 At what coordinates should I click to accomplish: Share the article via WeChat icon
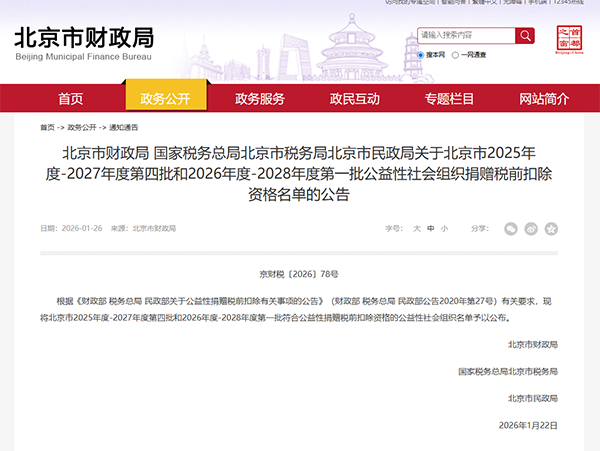click(x=512, y=229)
